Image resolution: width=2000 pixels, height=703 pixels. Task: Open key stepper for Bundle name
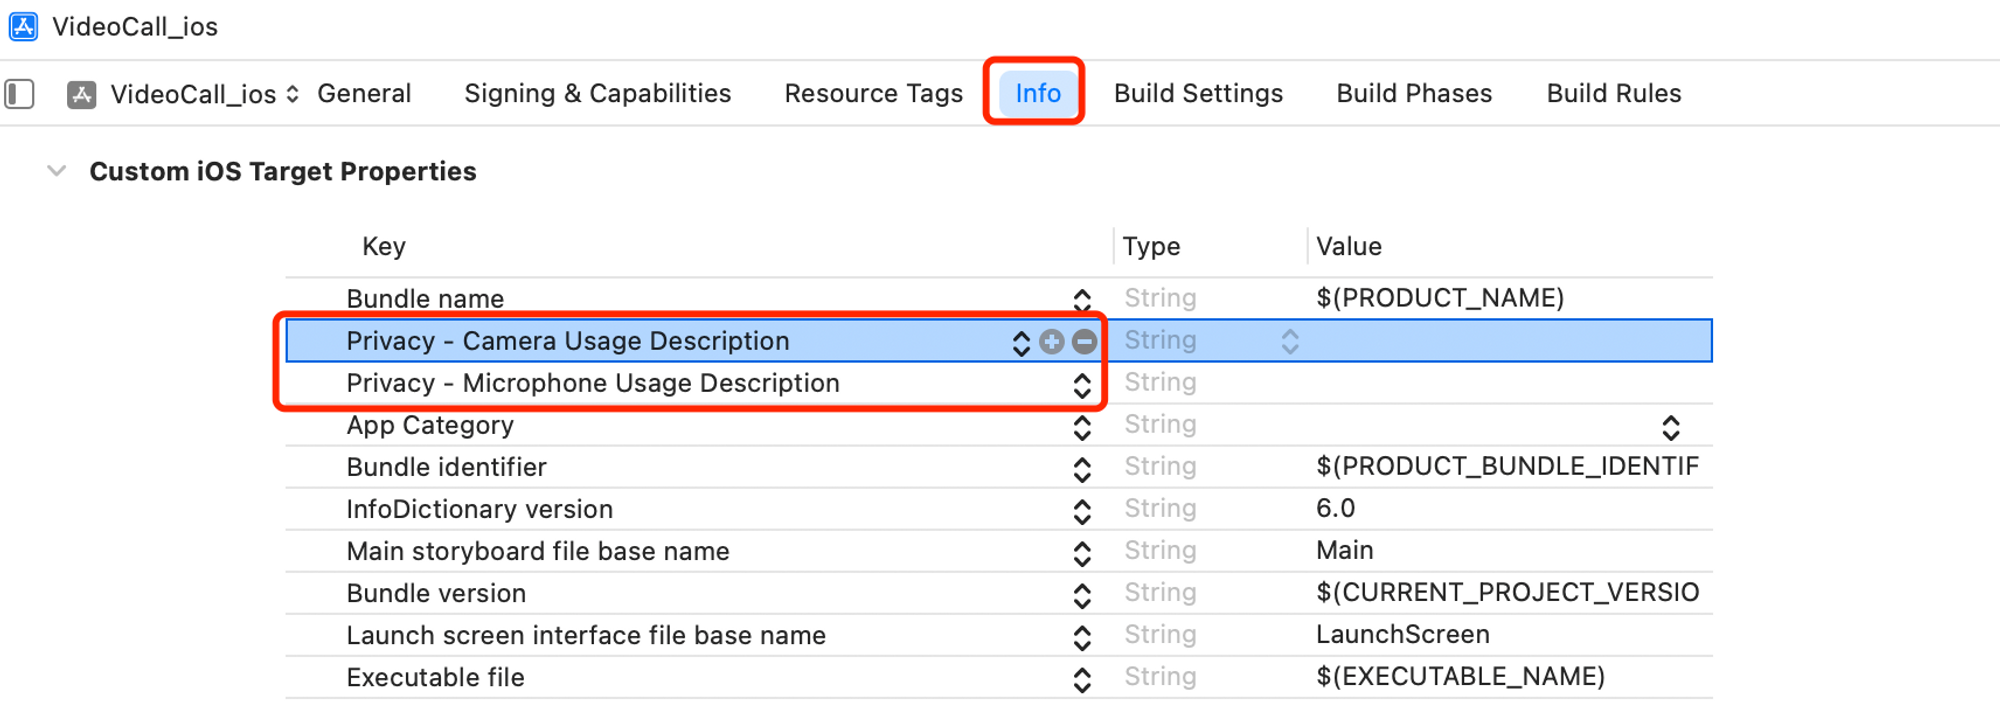1082,300
